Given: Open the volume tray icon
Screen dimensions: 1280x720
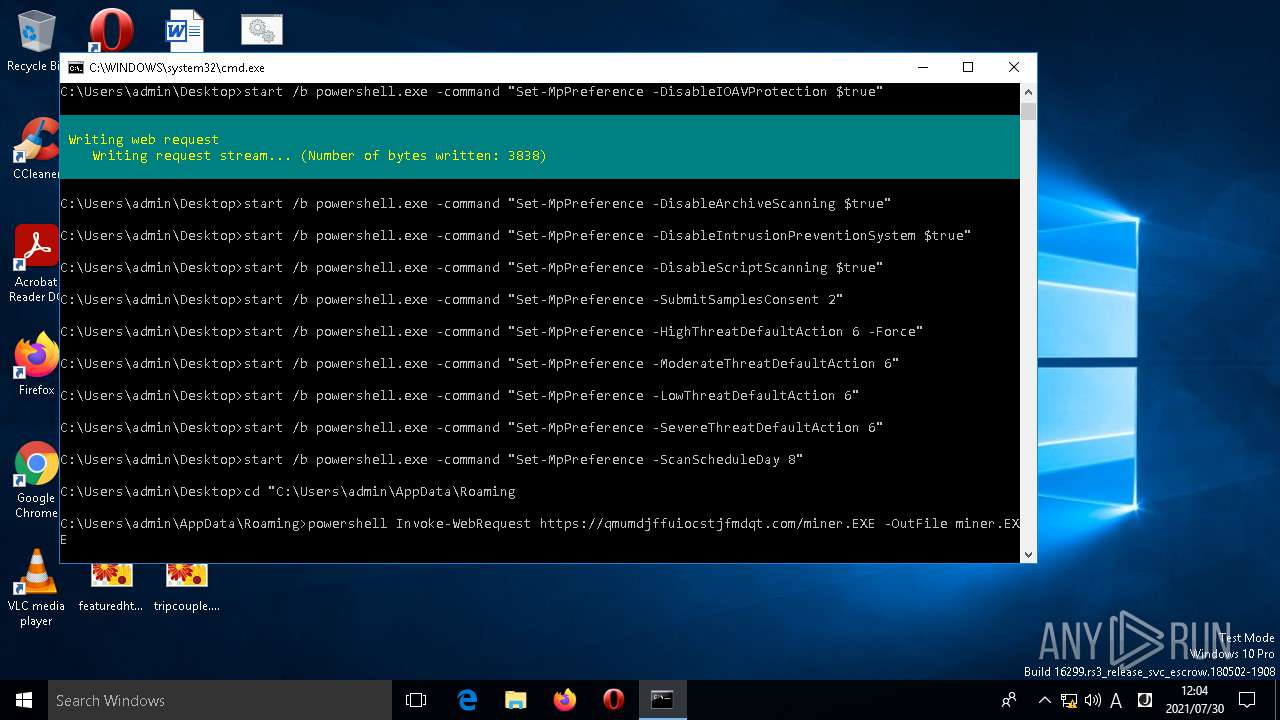Looking at the screenshot, I should point(1093,700).
